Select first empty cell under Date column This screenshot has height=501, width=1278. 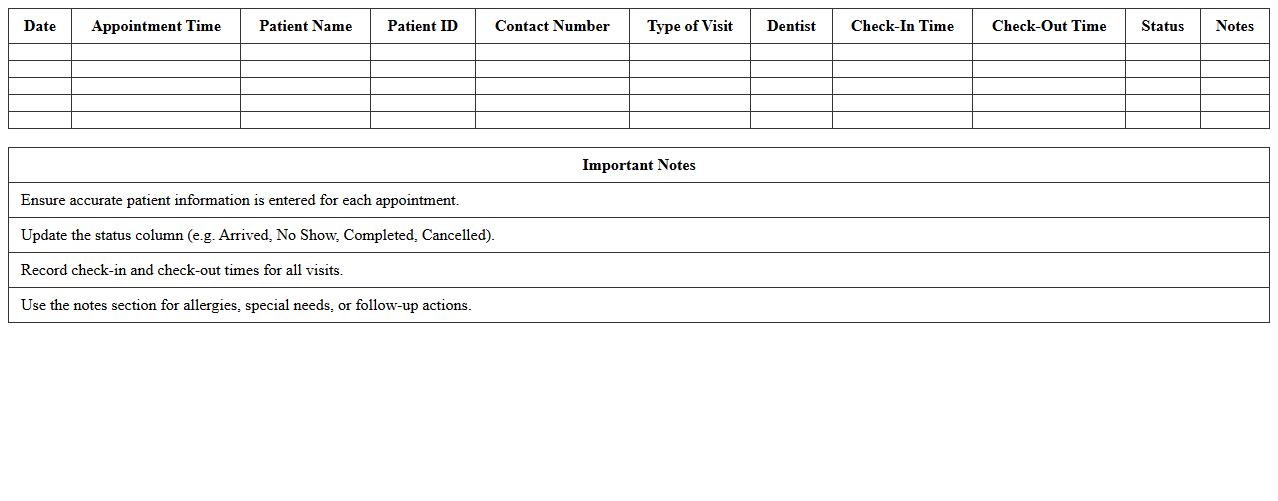pos(40,52)
